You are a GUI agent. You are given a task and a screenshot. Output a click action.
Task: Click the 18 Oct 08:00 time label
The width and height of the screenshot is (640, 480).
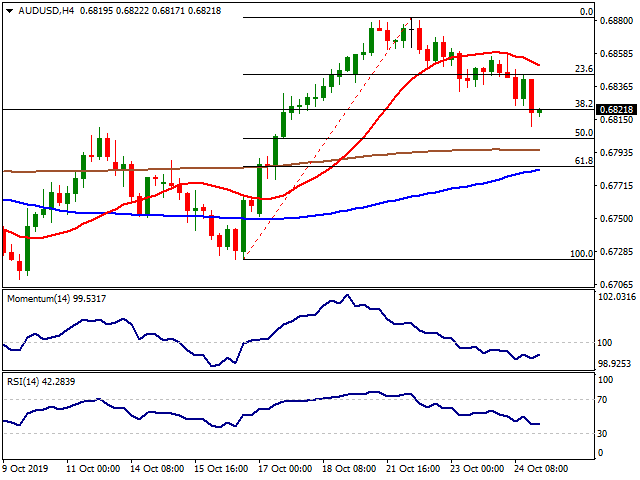click(x=349, y=469)
